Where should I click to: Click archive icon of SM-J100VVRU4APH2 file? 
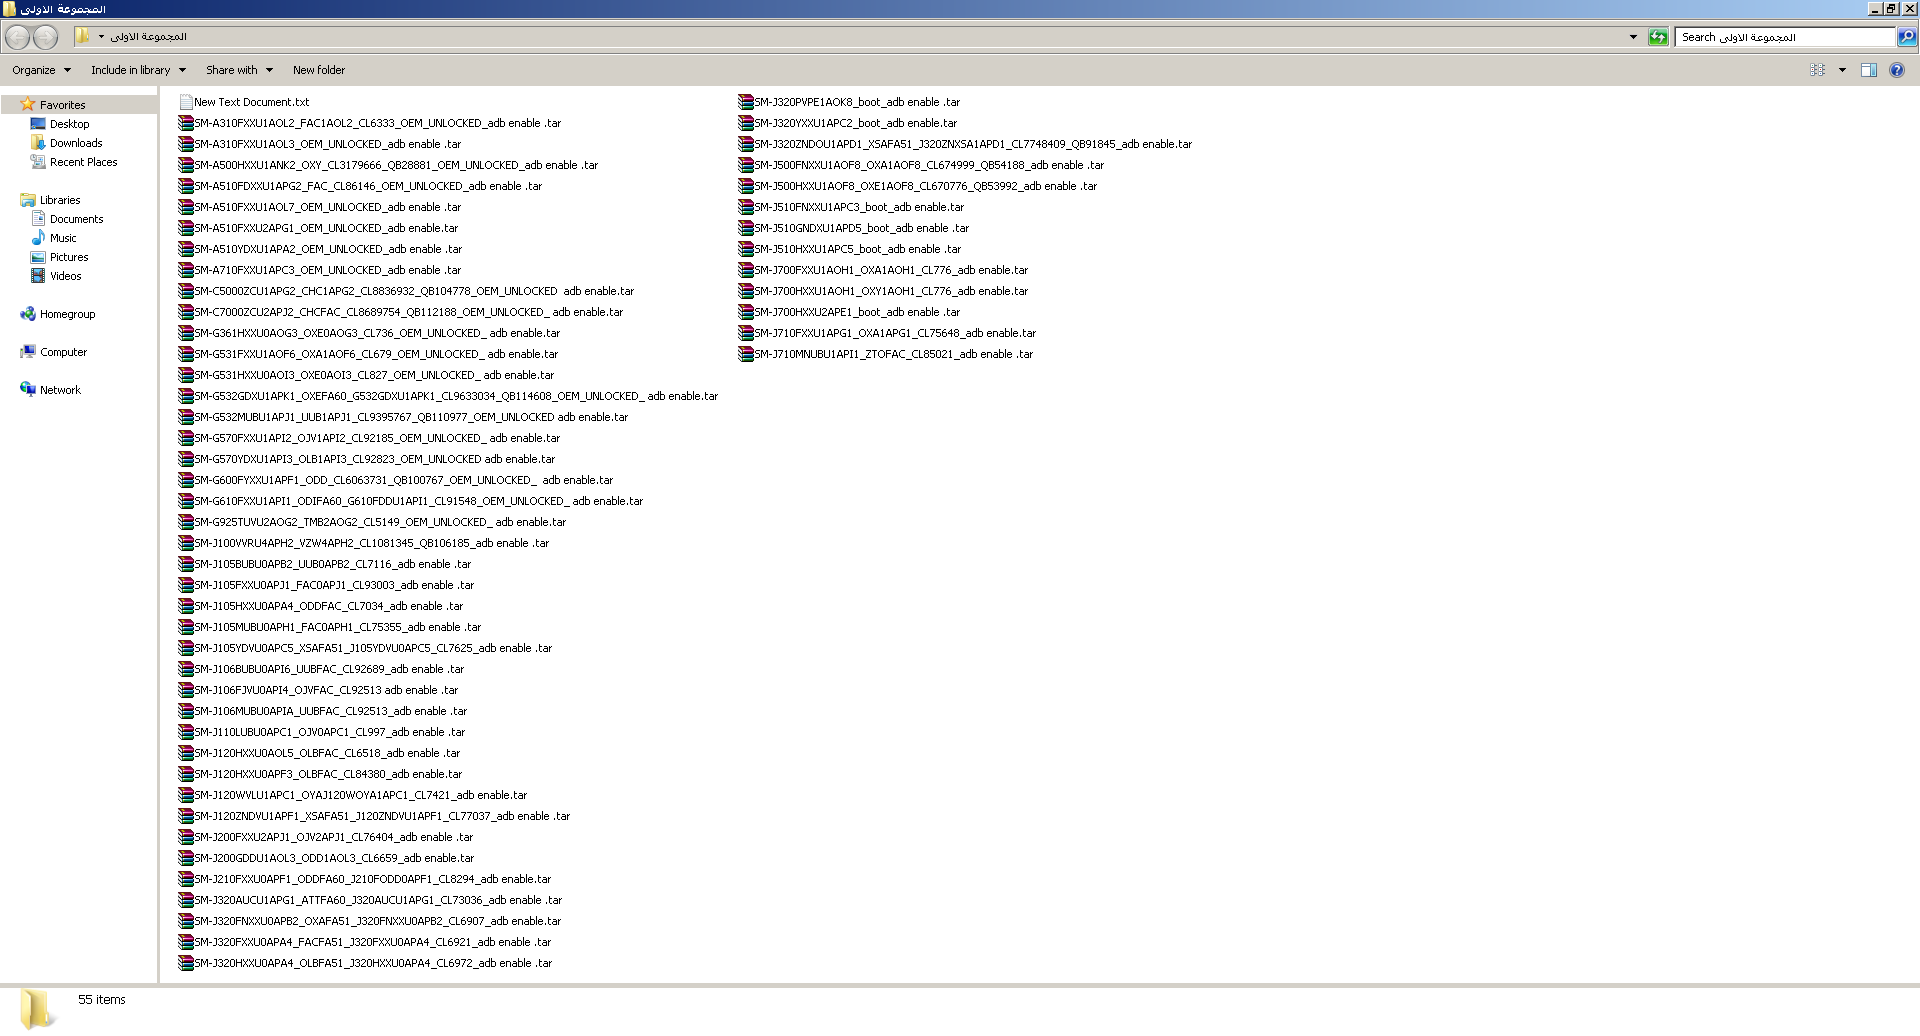[186, 543]
